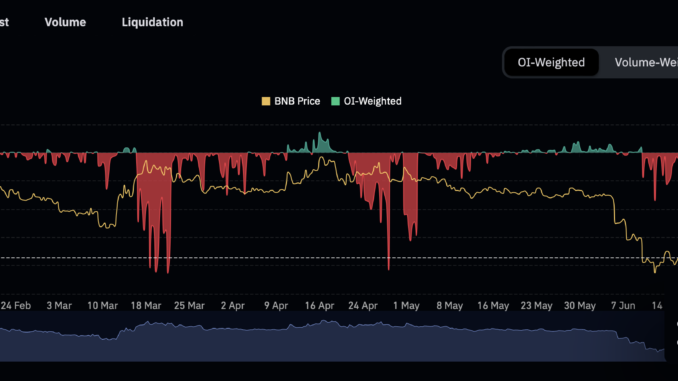678x381 pixels.
Task: Click the 25 Mar date label
Action: point(189,305)
